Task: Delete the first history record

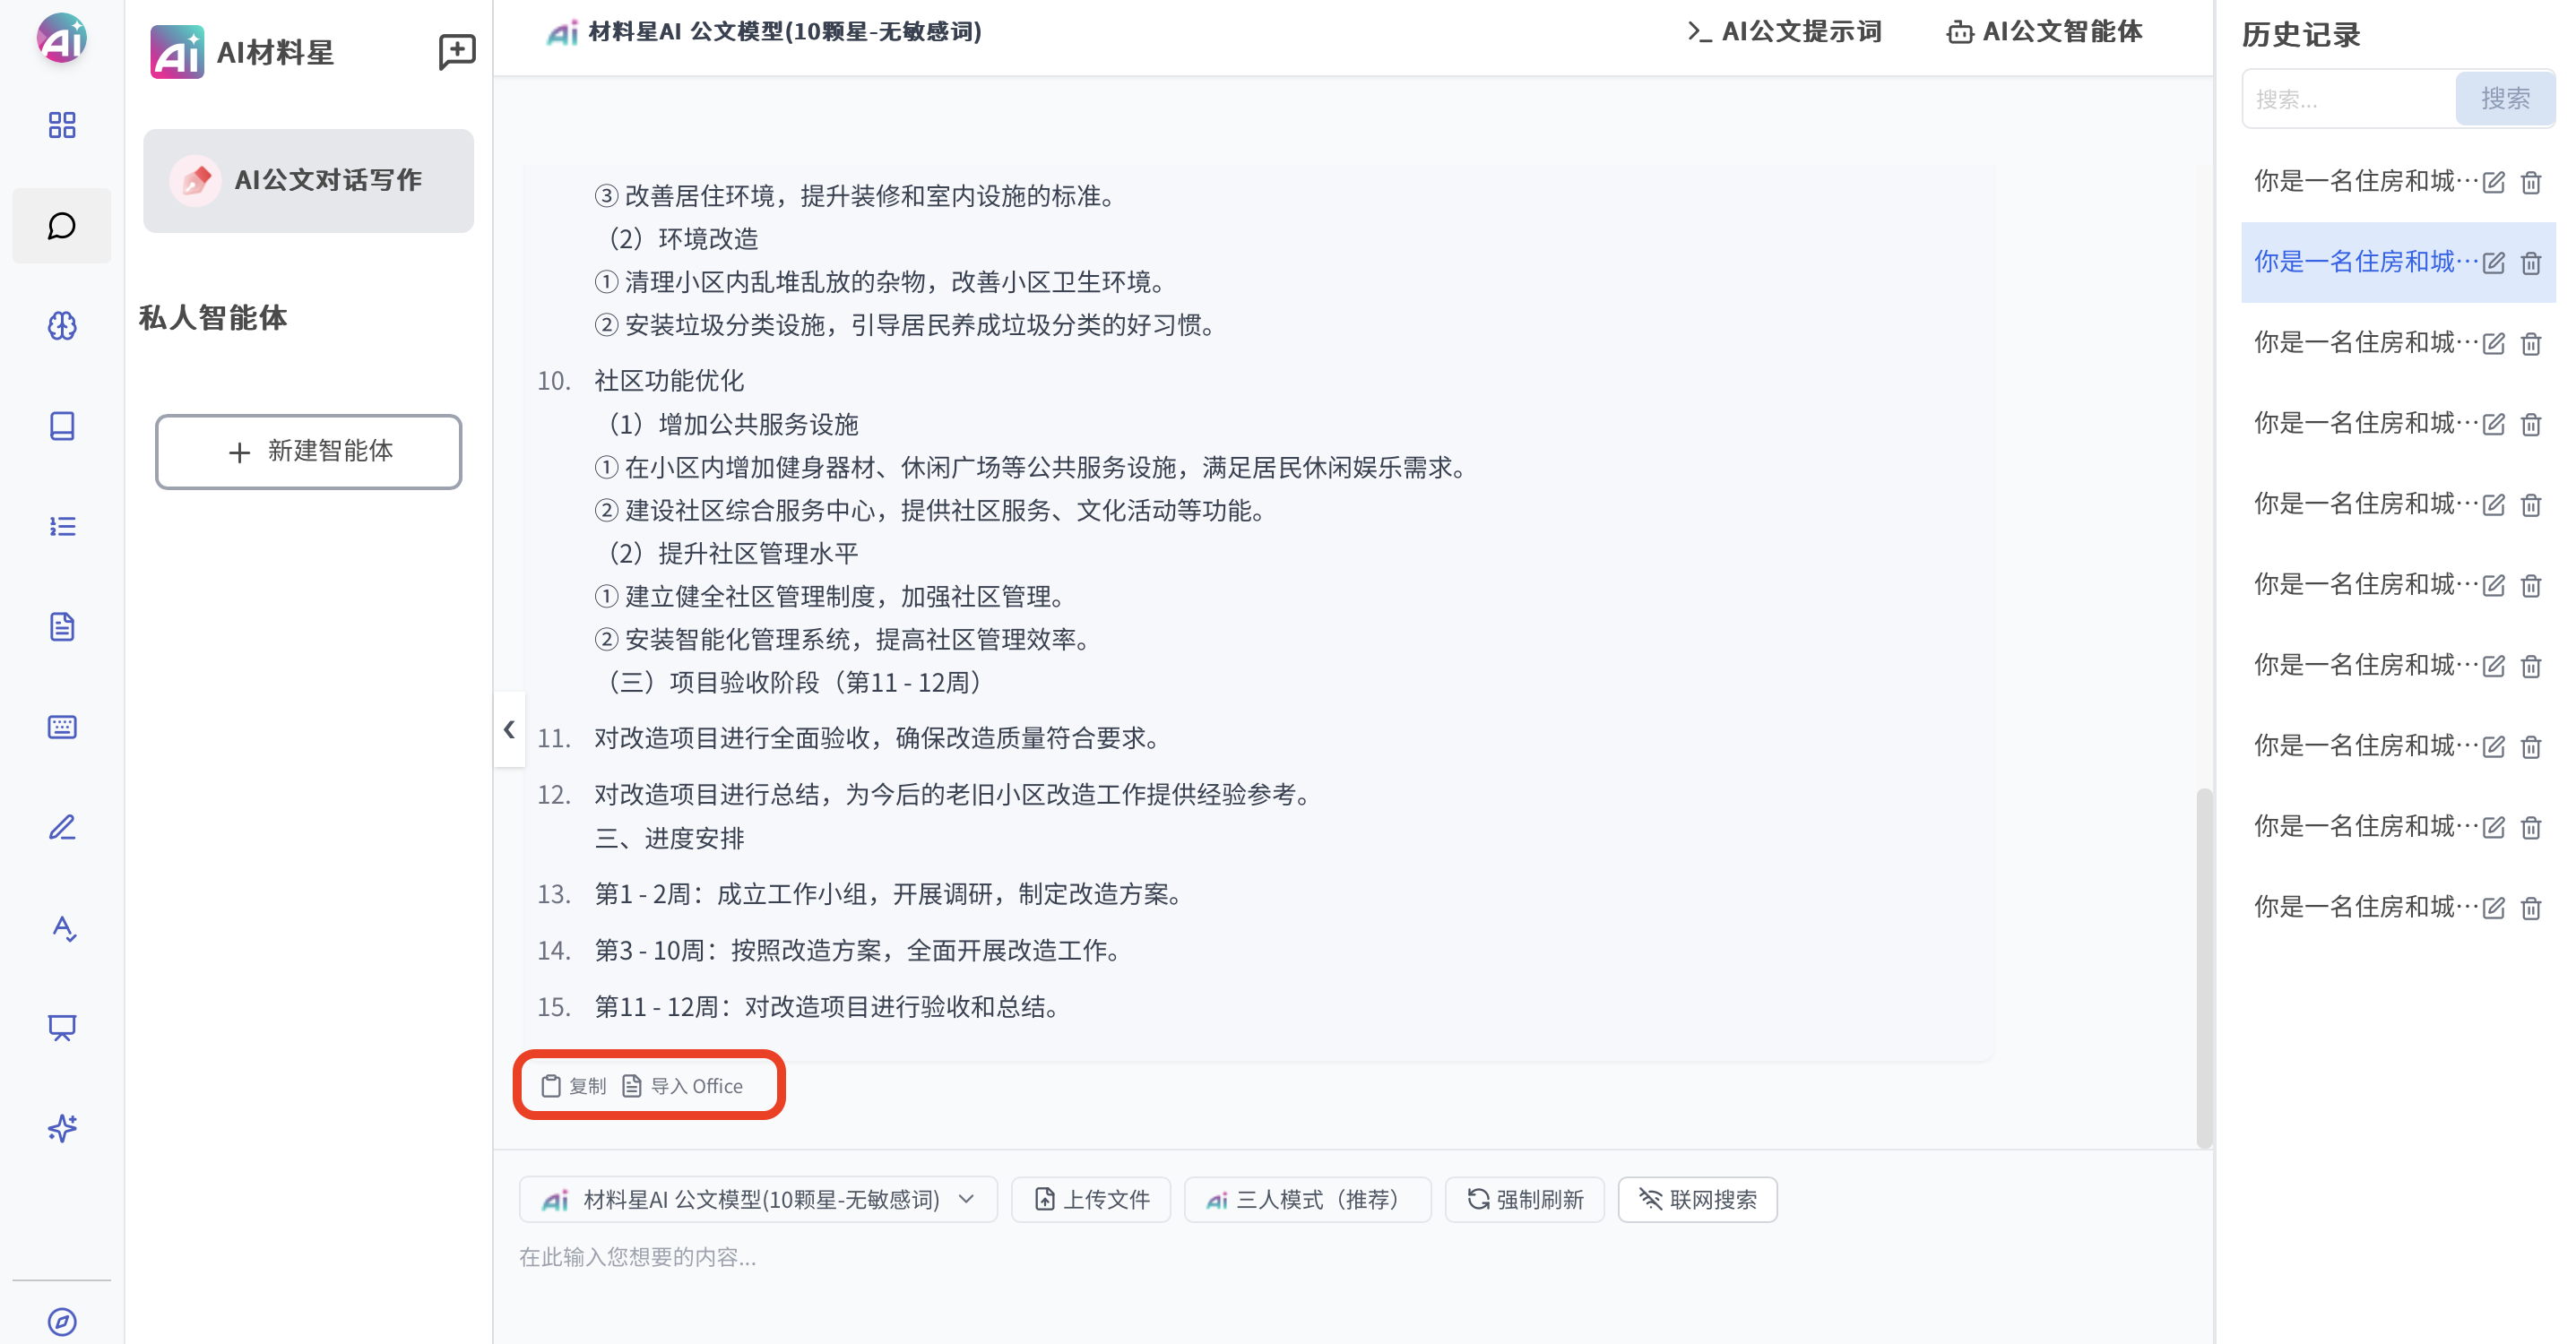Action: [x=2530, y=182]
